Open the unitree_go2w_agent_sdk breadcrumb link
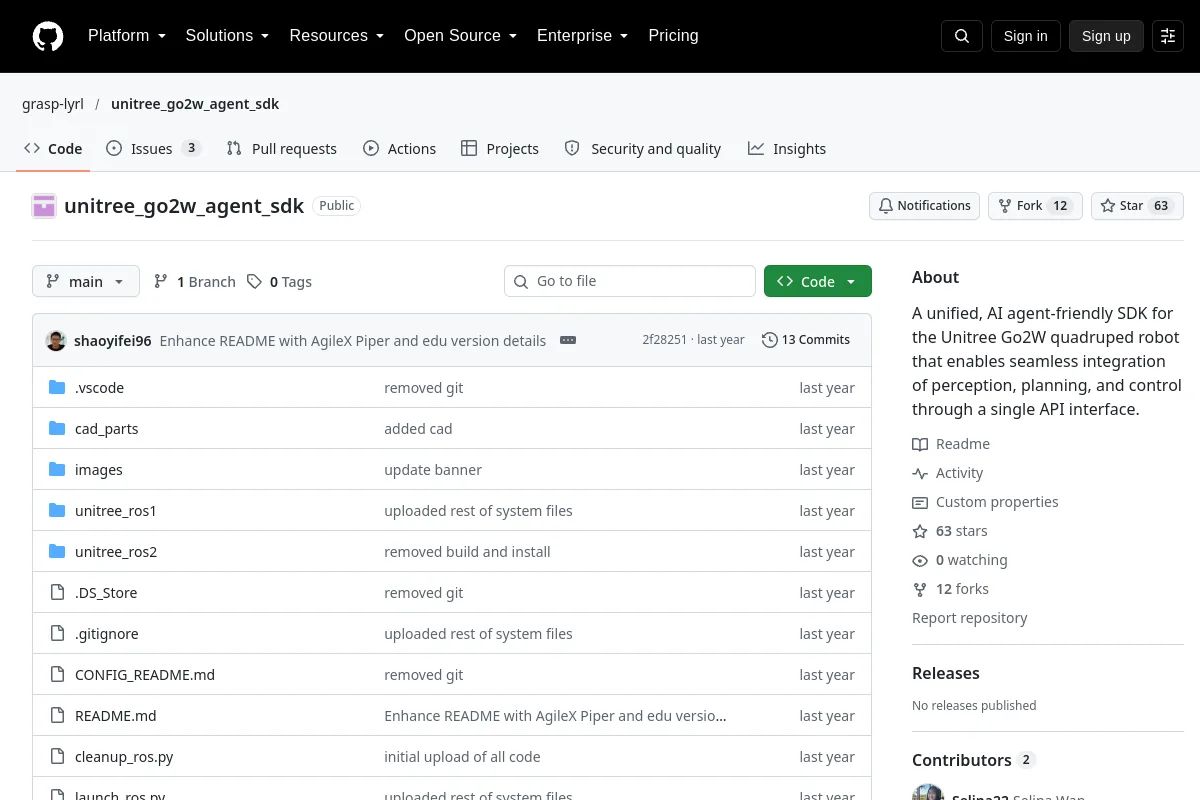This screenshot has width=1200, height=800. 195,104
